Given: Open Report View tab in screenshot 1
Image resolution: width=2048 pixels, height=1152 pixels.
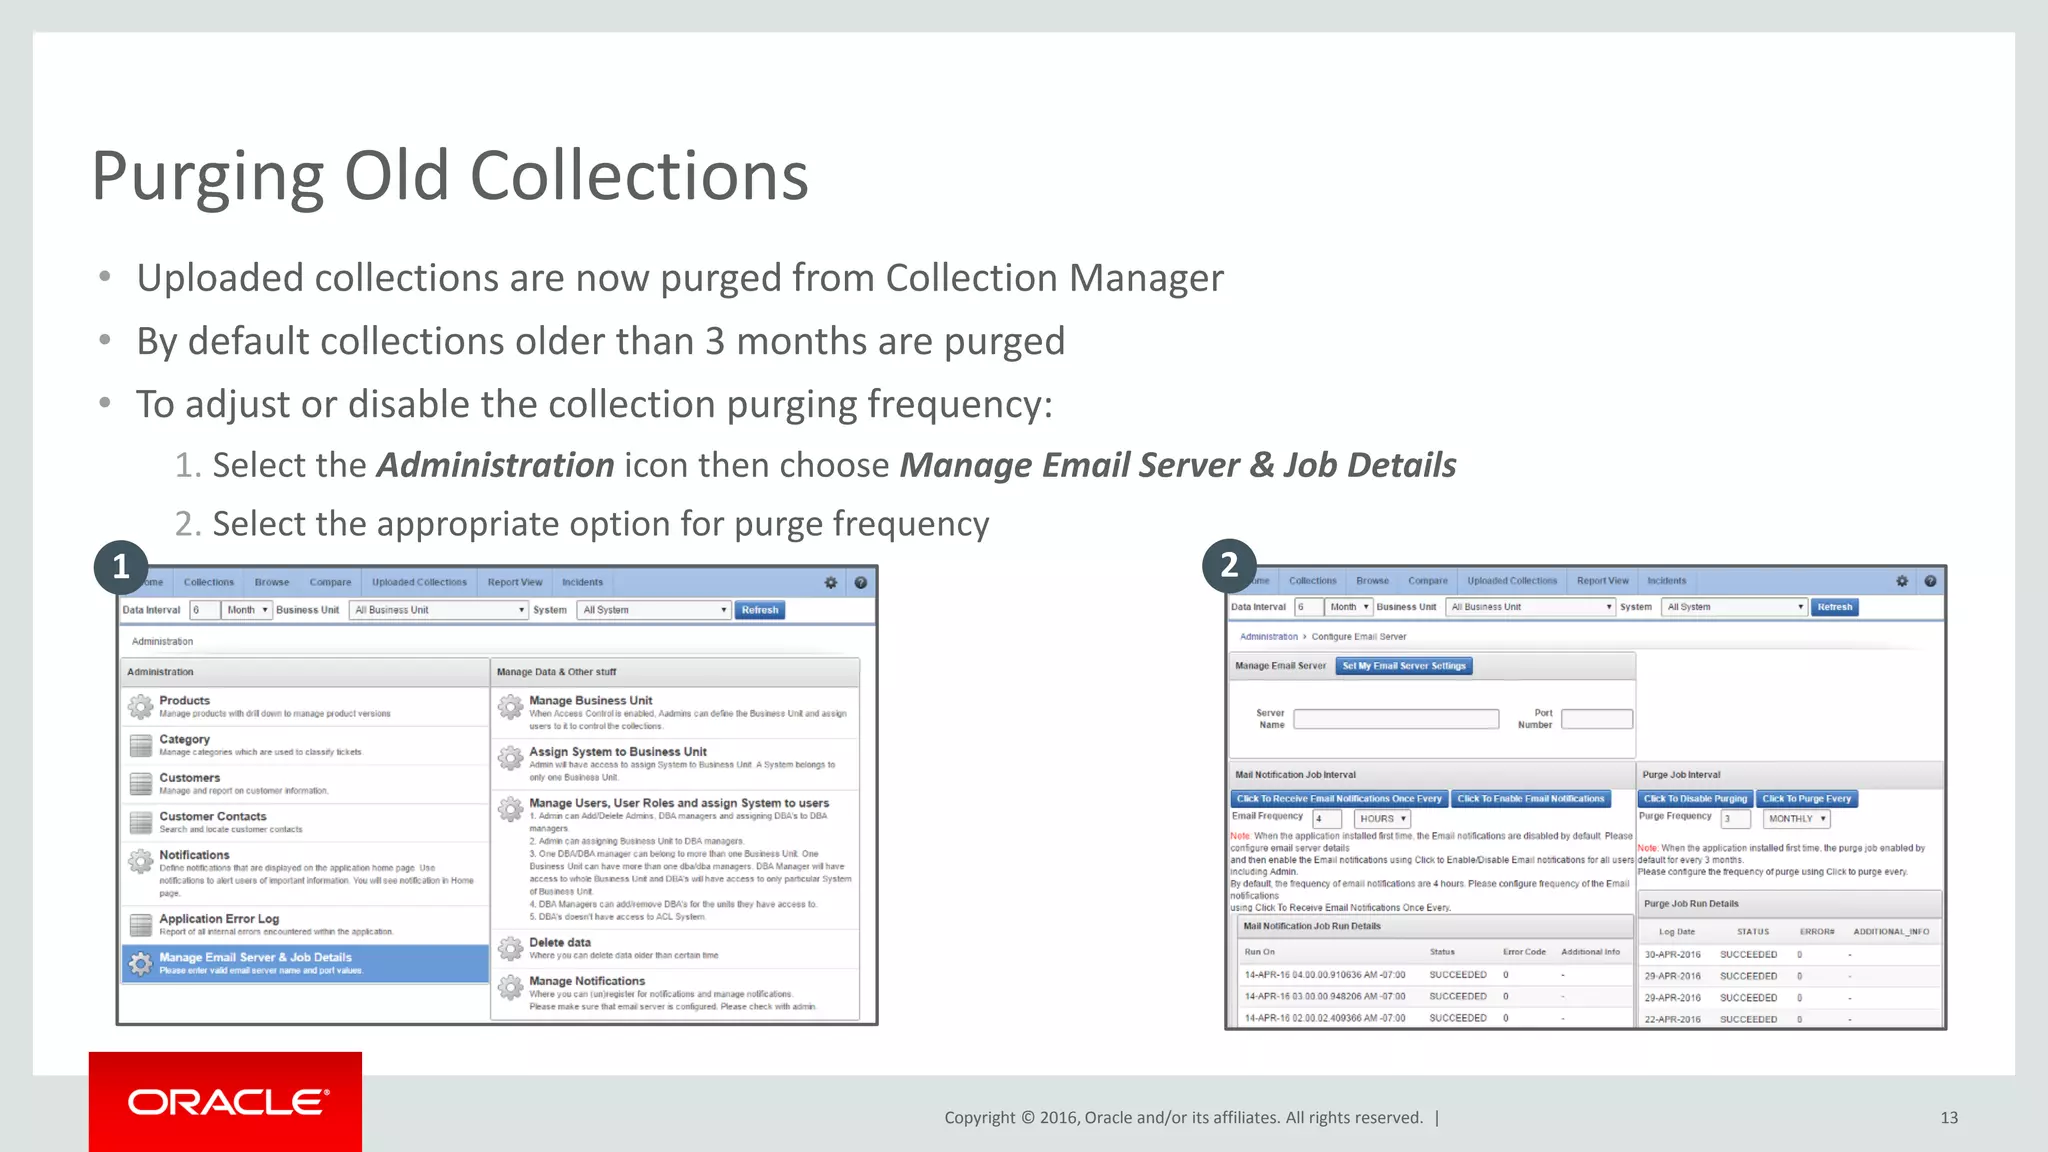Looking at the screenshot, I should click(515, 582).
